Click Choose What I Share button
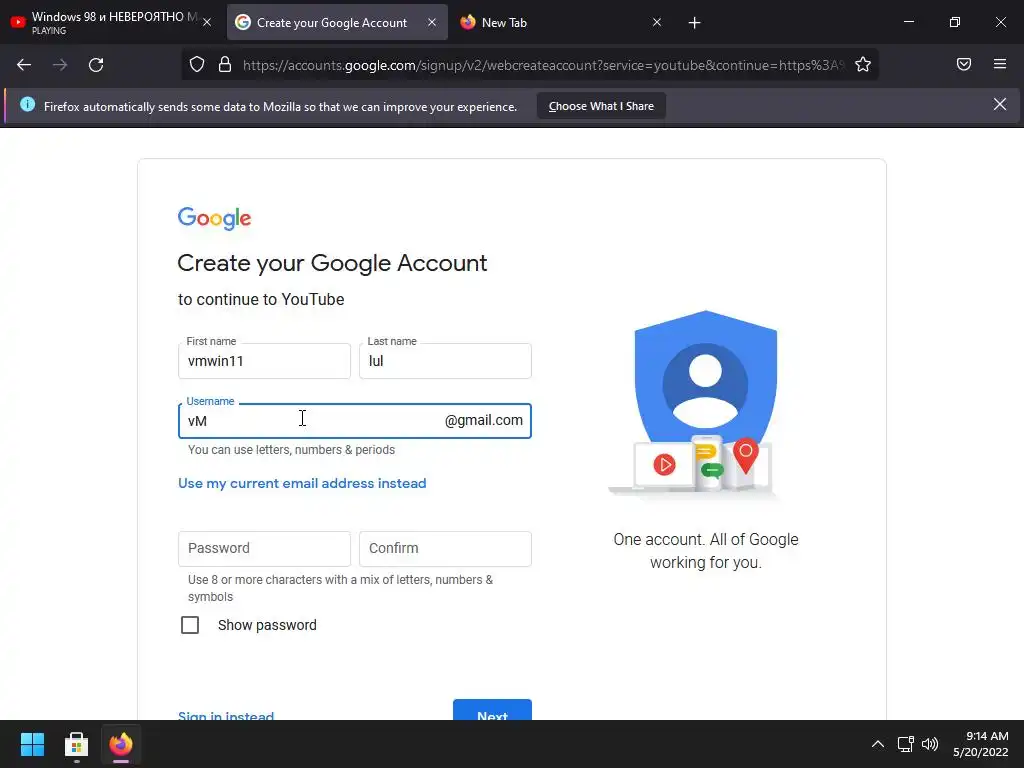Viewport: 1024px width, 768px height. point(601,106)
